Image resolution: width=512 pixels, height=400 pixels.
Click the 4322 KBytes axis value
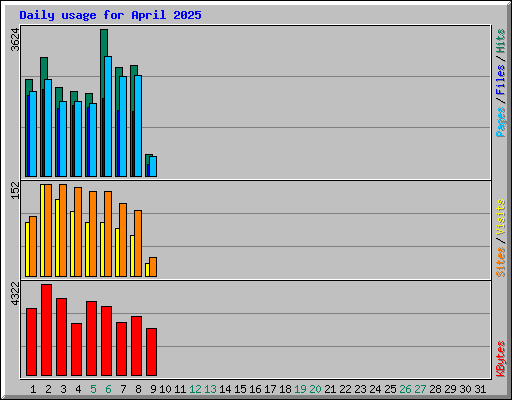pyautogui.click(x=15, y=294)
